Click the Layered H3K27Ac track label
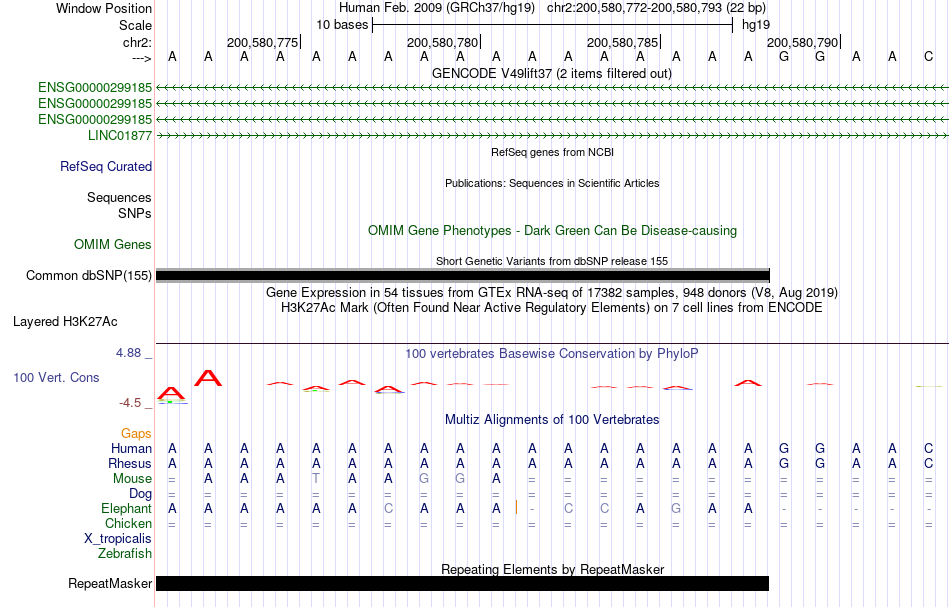The width and height of the screenshot is (950, 607). coord(65,322)
